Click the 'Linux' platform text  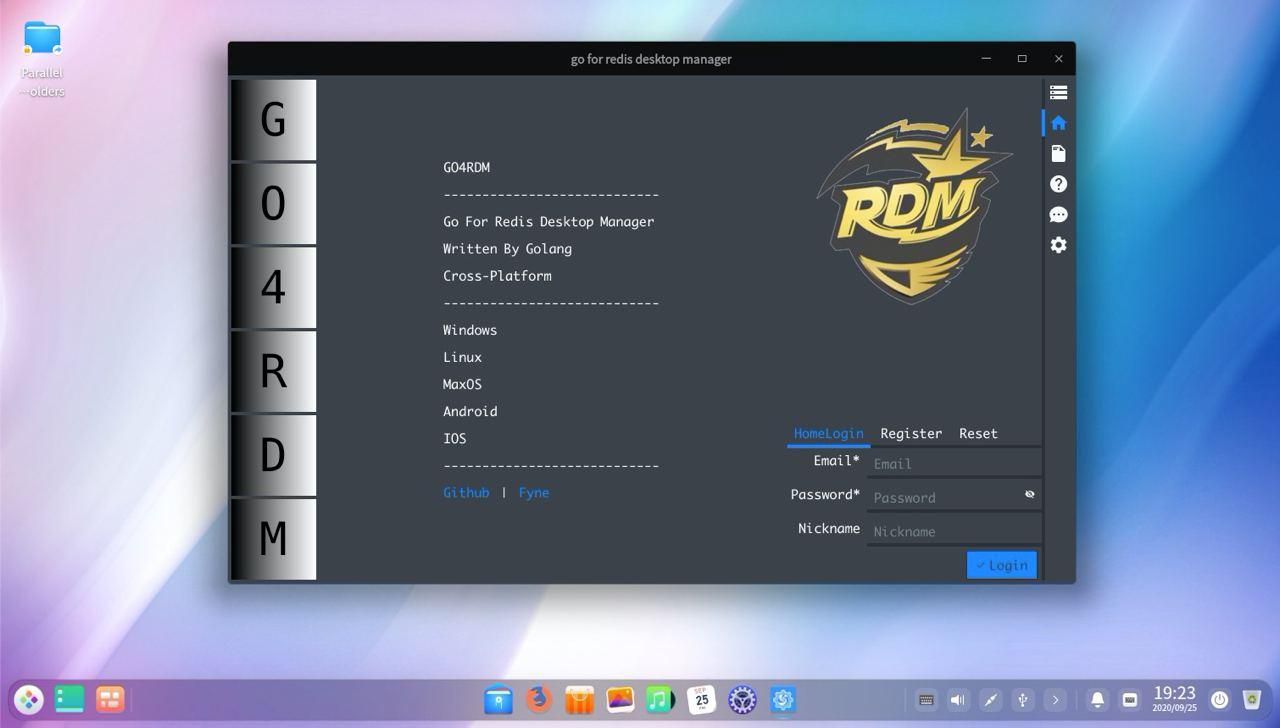click(462, 356)
